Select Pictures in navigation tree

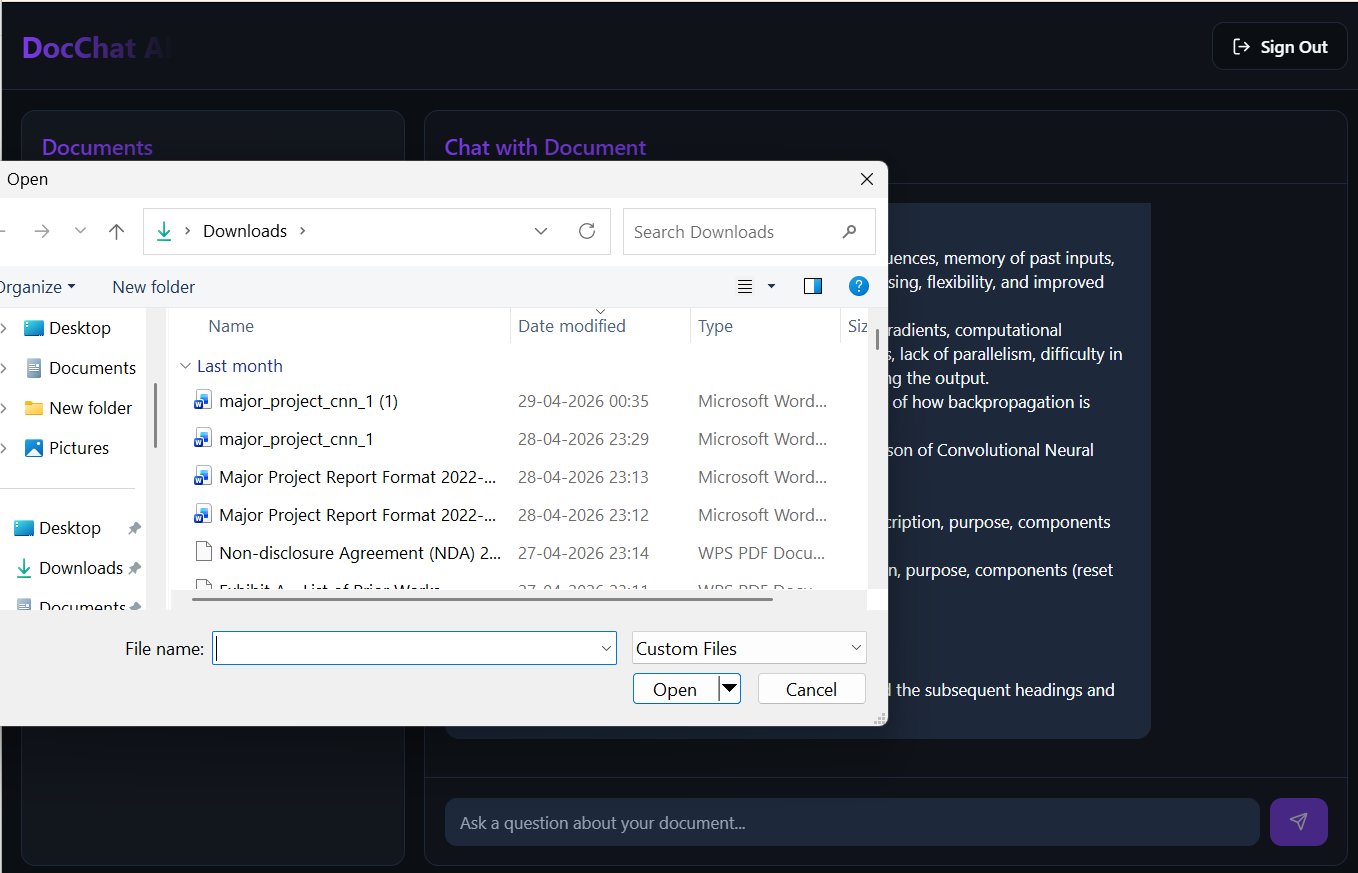pos(79,448)
